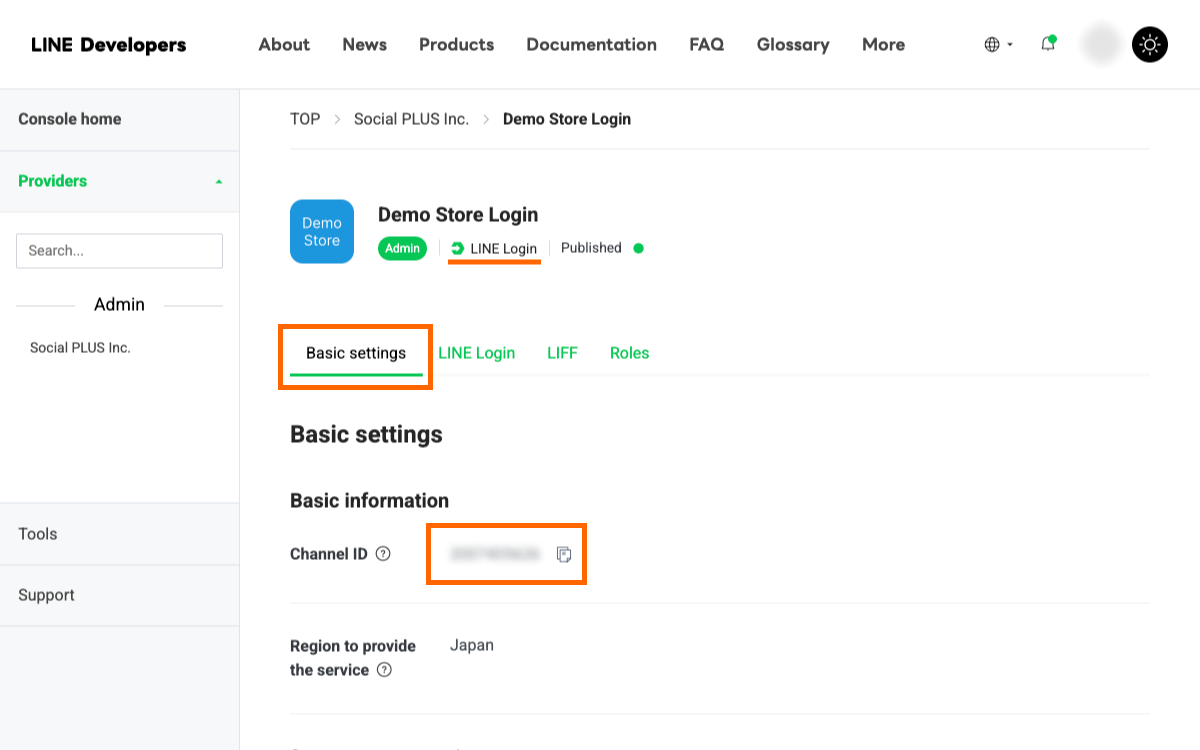The width and height of the screenshot is (1200, 750).
Task: Select Social PLUS Inc. in sidebar
Action: [80, 348]
